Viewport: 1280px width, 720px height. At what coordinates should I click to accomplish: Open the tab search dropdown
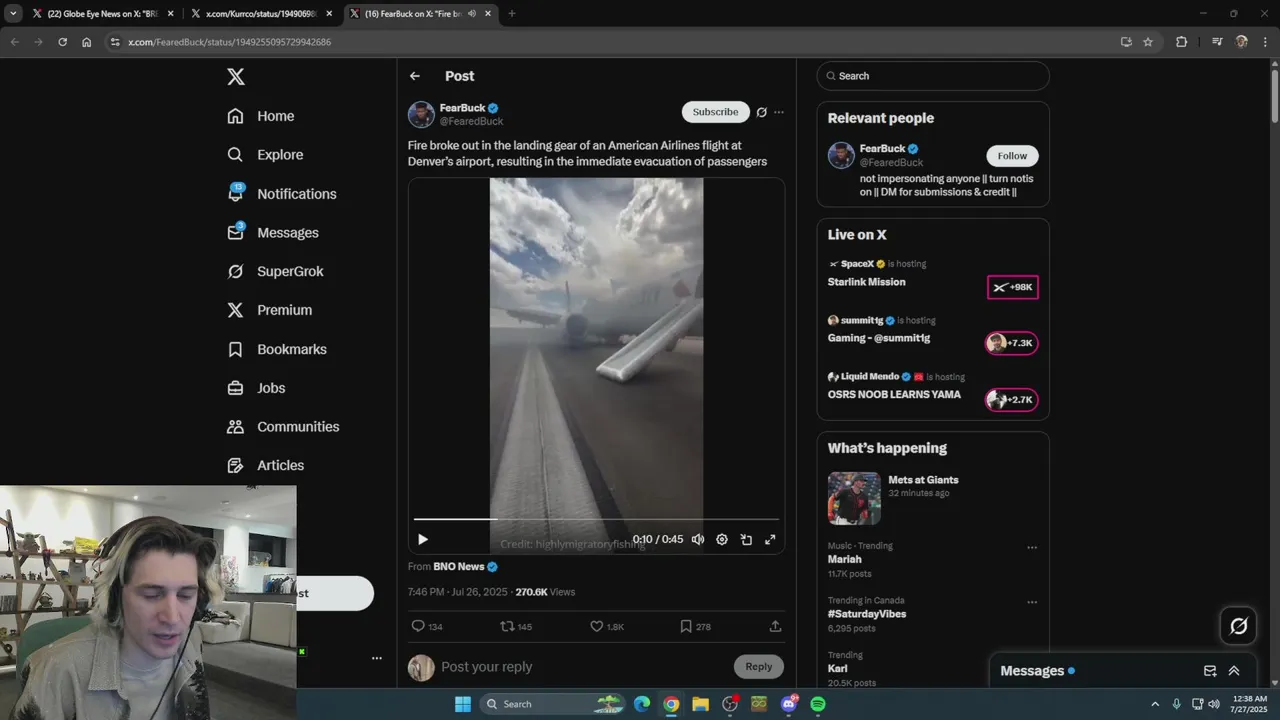(x=13, y=14)
